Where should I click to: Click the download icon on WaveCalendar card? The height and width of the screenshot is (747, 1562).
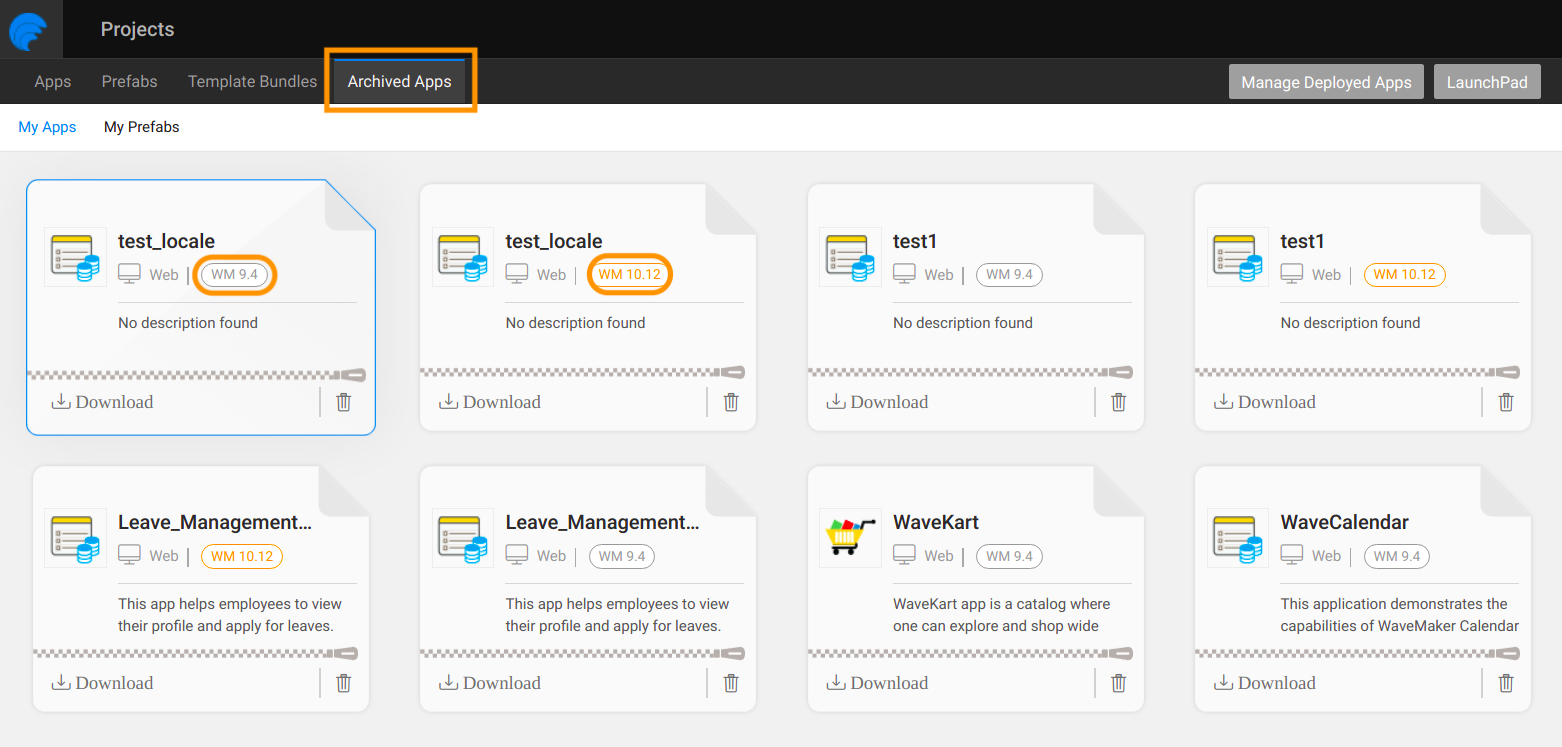coord(1222,683)
